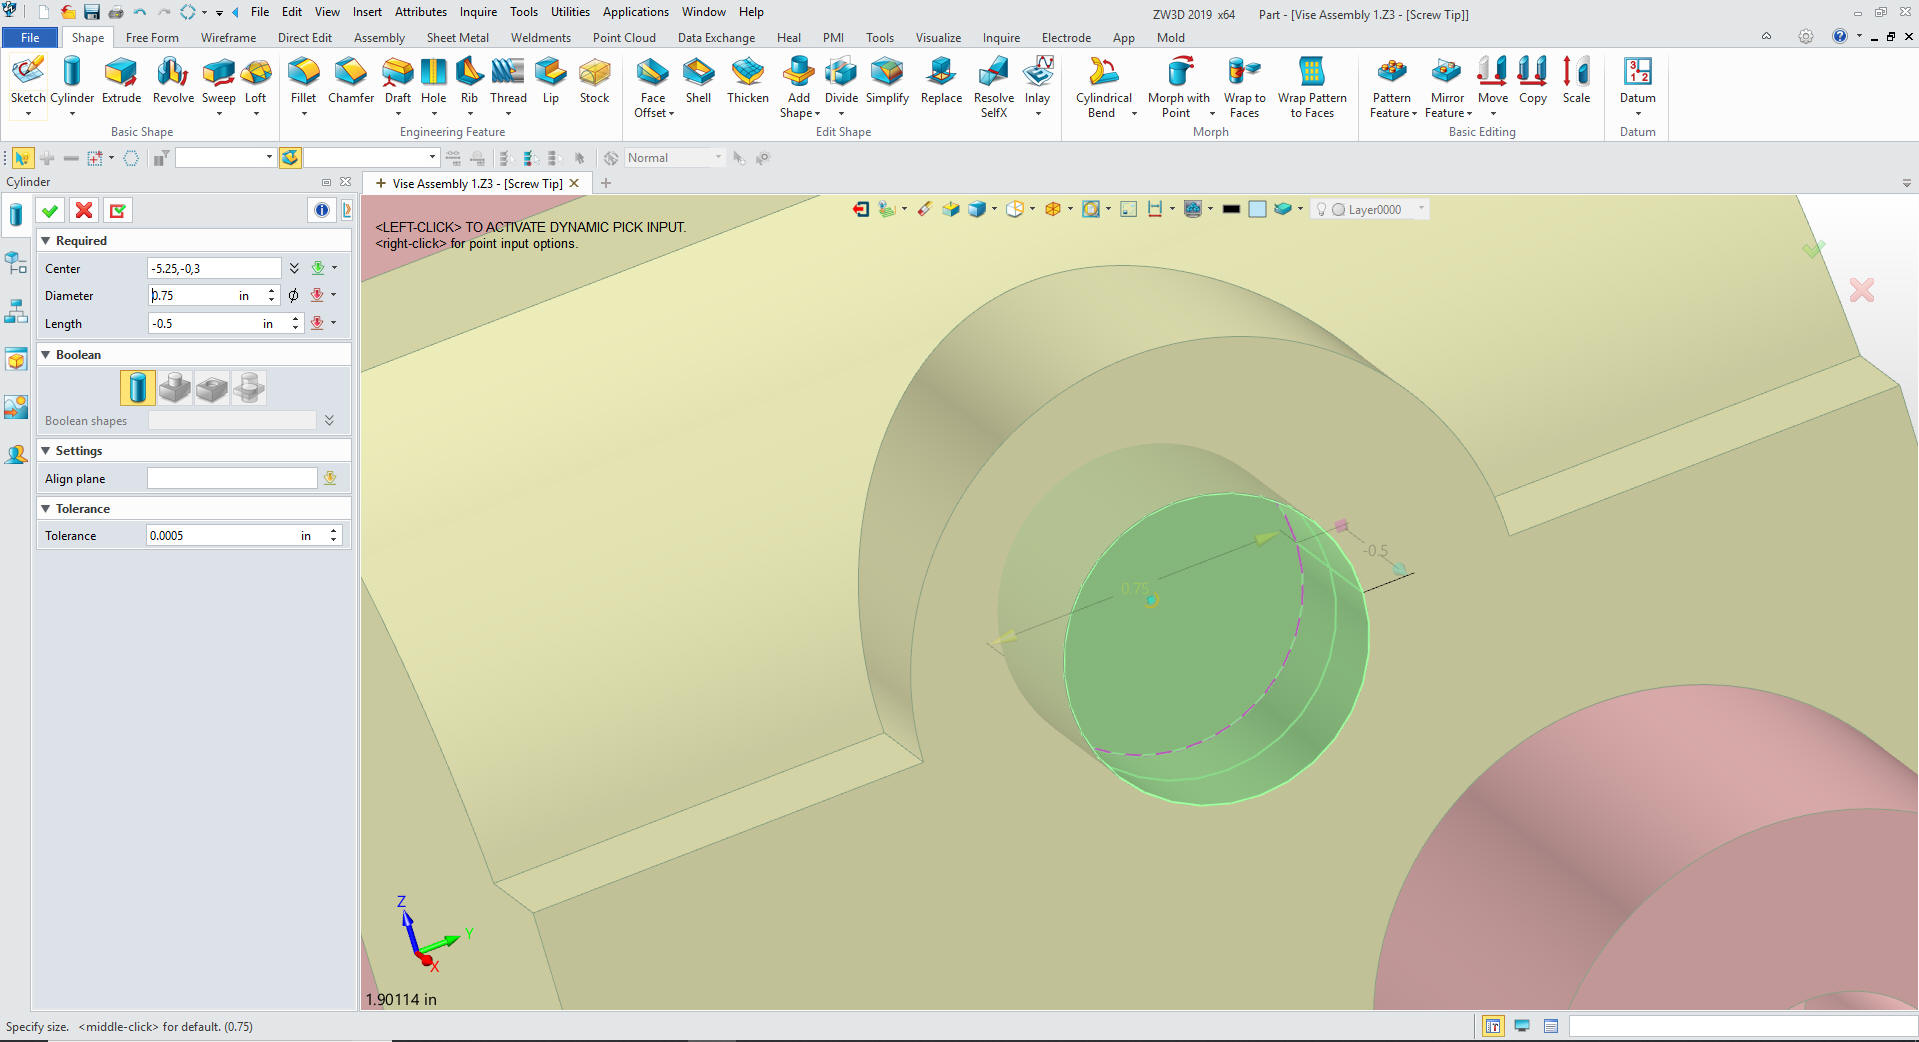Close the Vise Assembly document tab
This screenshot has height=1042, width=1919.
tap(574, 183)
